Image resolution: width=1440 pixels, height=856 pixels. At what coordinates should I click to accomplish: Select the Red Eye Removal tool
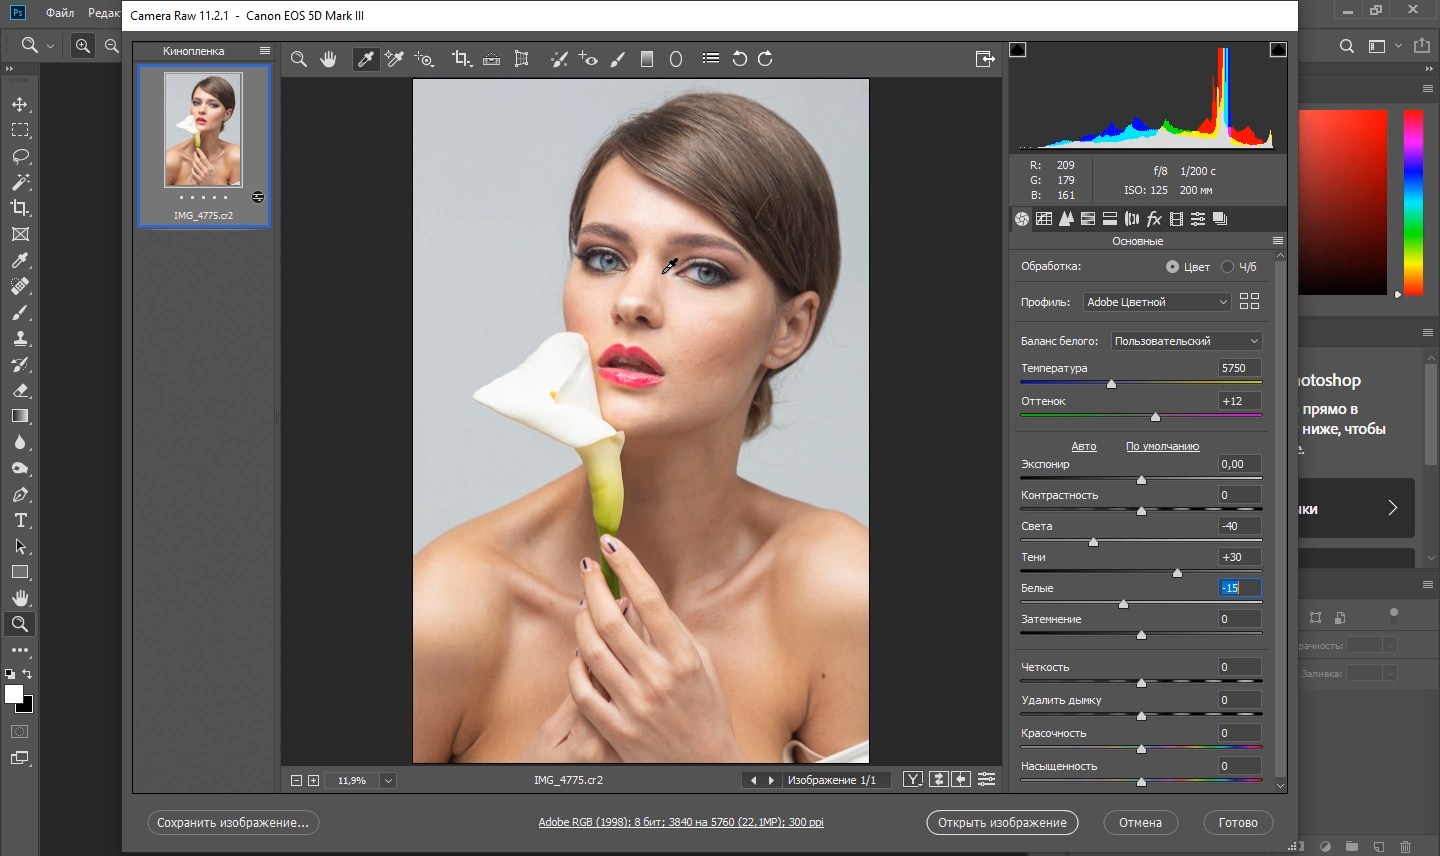click(x=588, y=59)
